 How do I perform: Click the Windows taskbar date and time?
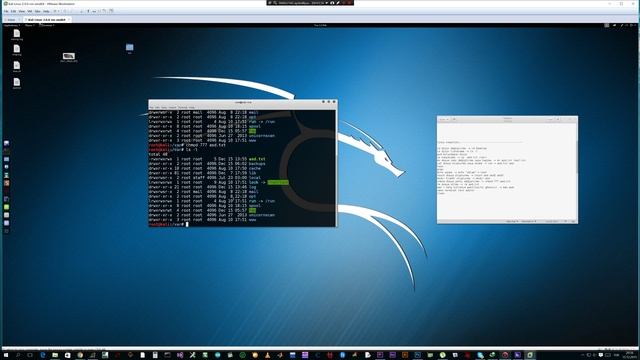point(629,355)
